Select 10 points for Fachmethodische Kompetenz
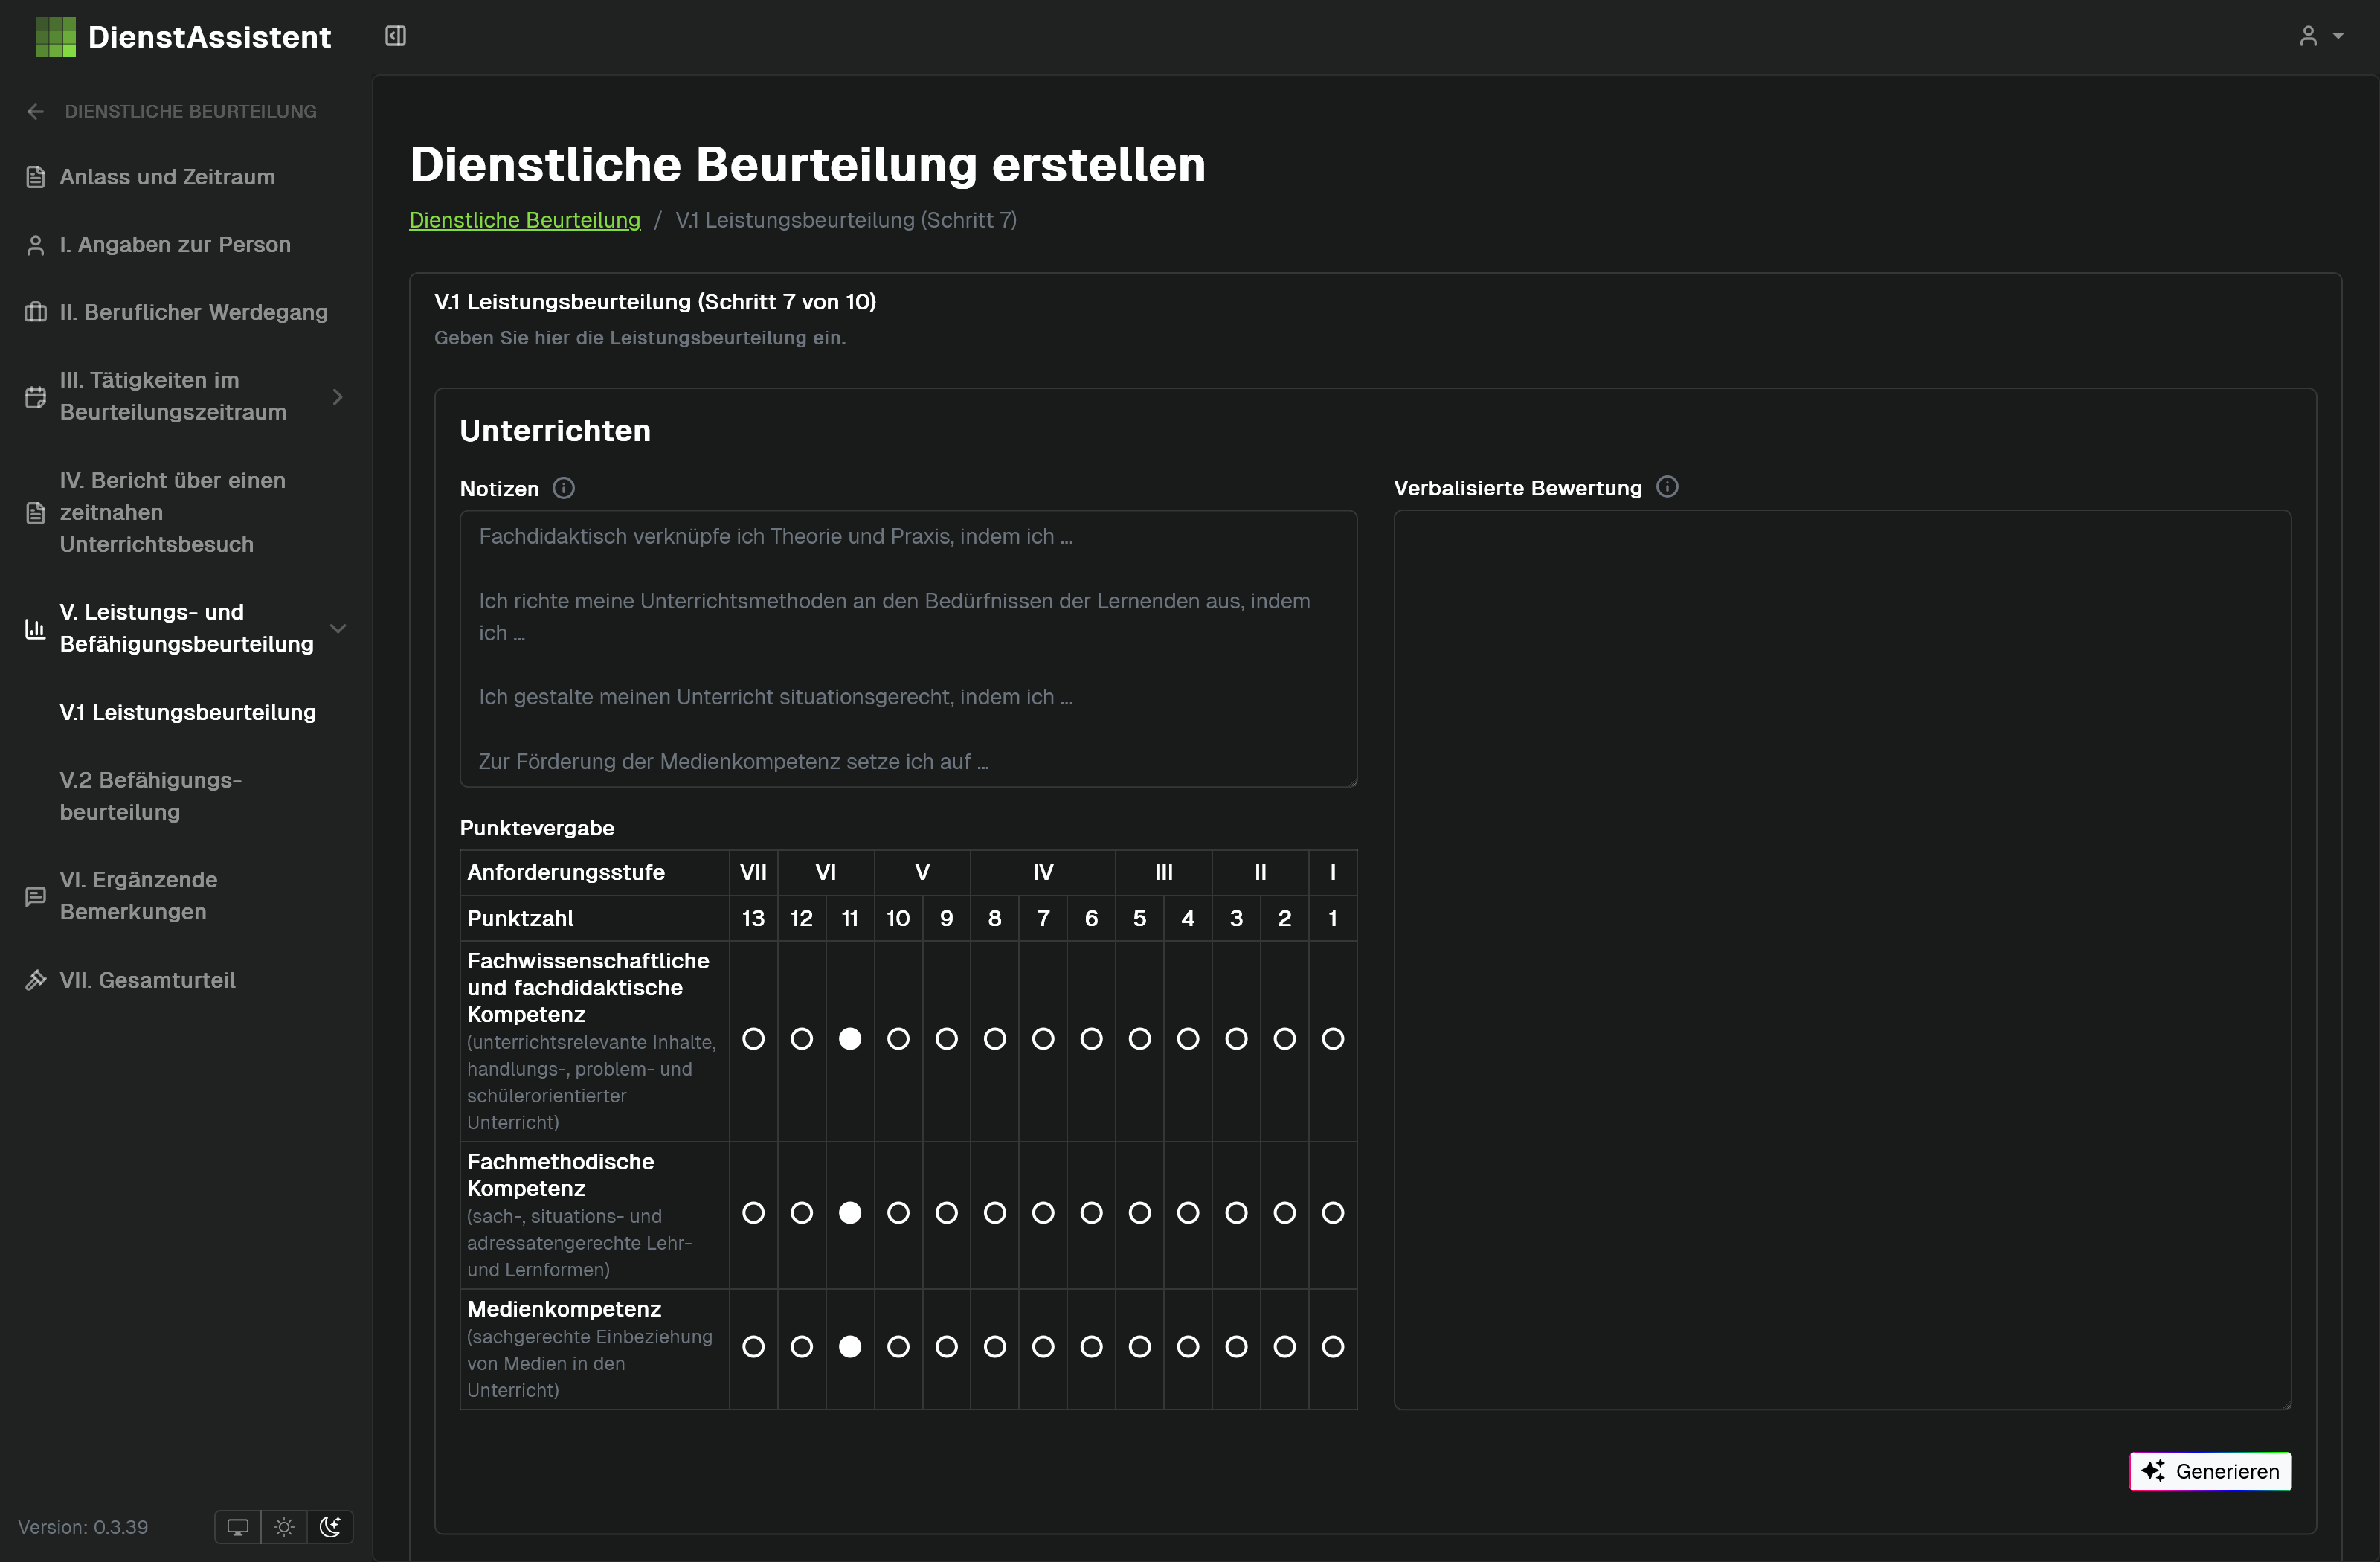The height and width of the screenshot is (1562, 2380). point(898,1213)
